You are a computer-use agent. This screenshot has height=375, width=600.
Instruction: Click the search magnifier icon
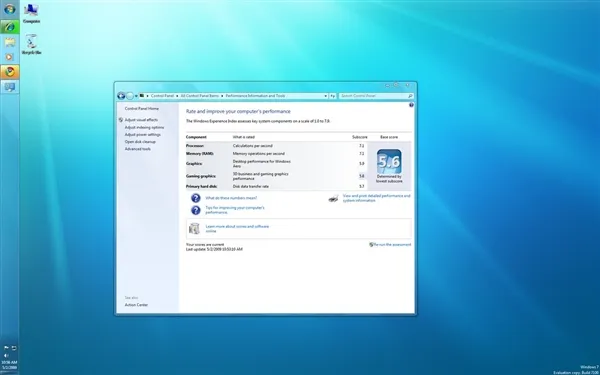410,96
